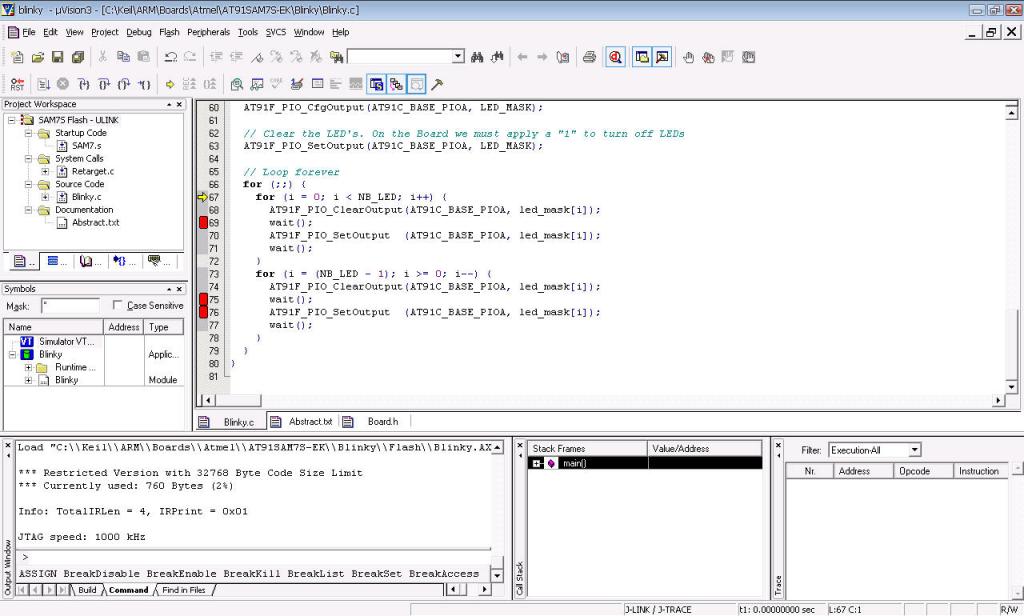Open the Peripherals menu
Image resolution: width=1024 pixels, height=616 pixels.
click(x=208, y=32)
